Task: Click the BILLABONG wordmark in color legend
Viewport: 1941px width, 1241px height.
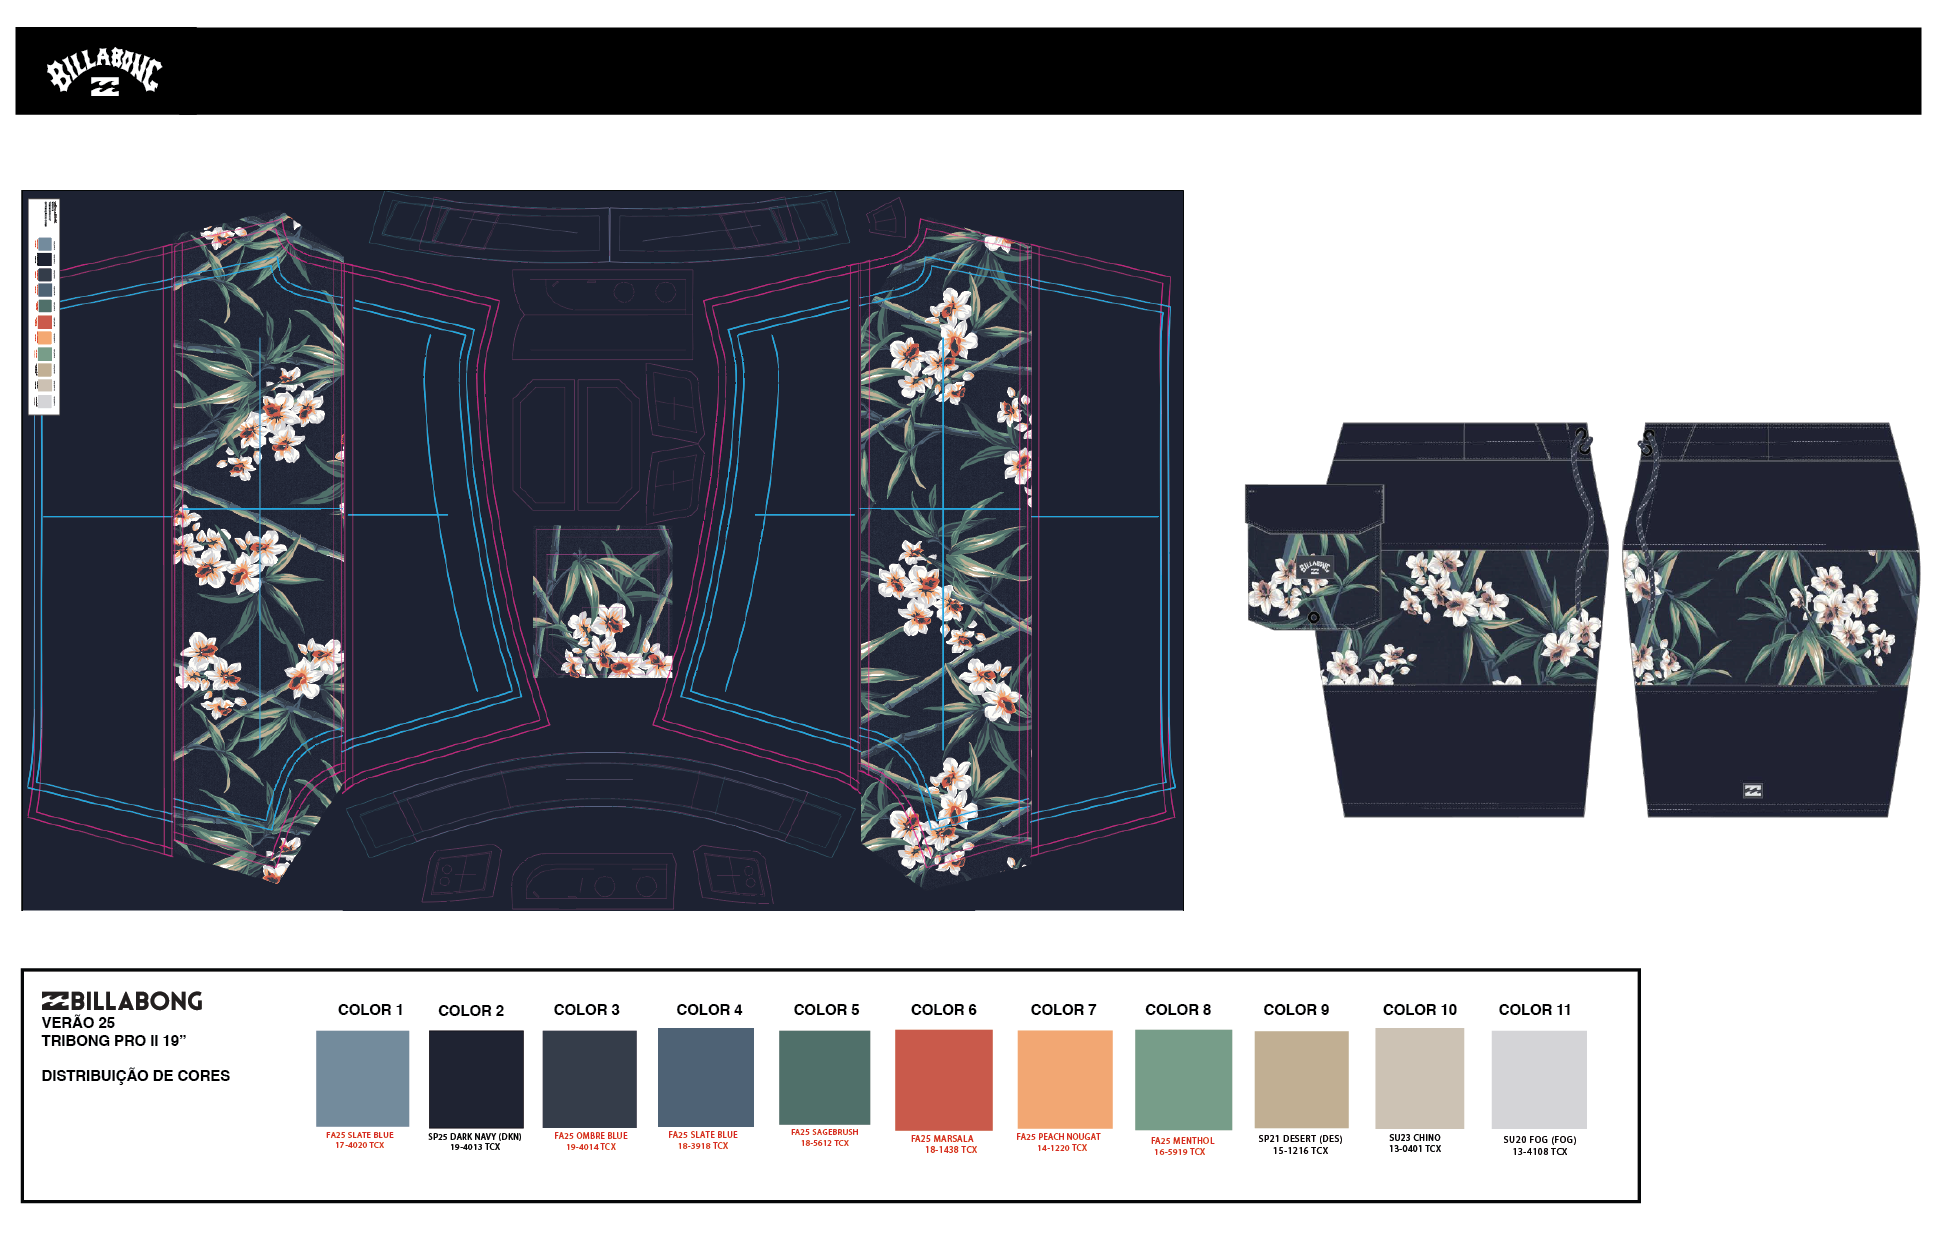Action: [122, 1001]
